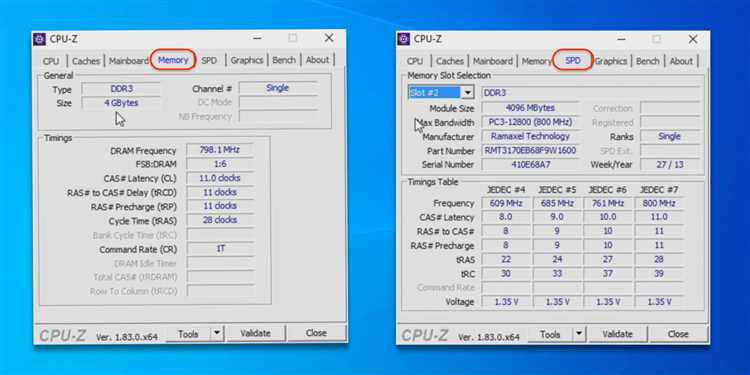The image size is (750, 375).
Task: Click JEDEC #4 voltage 1.35 V cell
Action: 506,302
